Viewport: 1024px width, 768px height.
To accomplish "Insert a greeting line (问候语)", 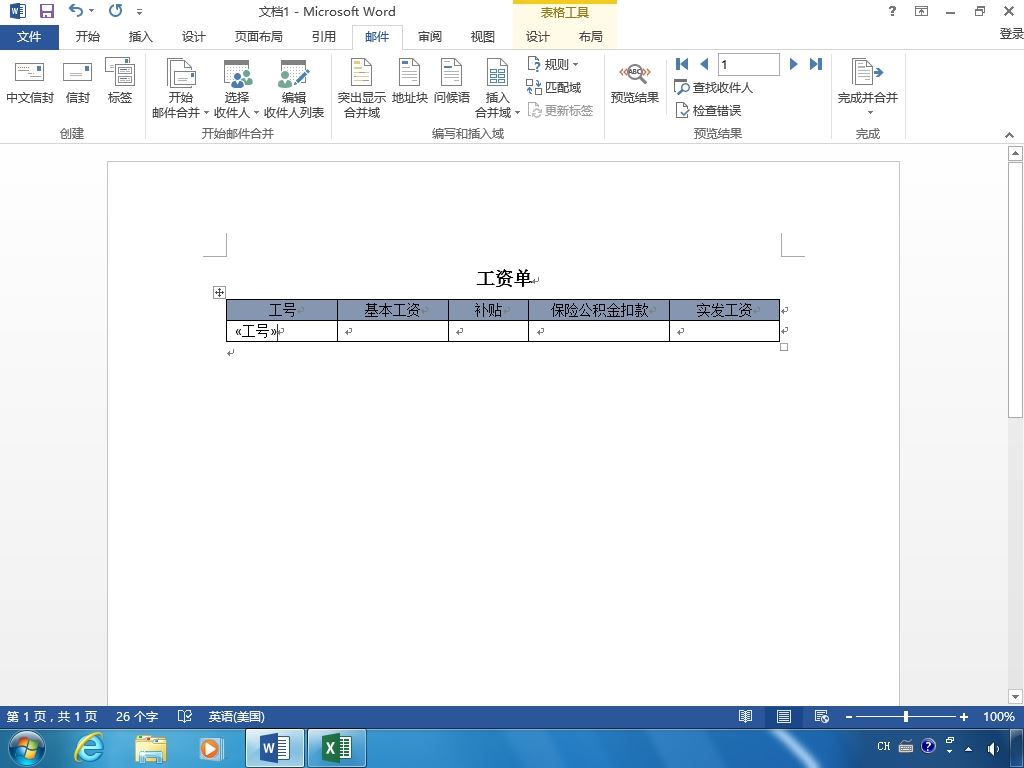I will [451, 83].
